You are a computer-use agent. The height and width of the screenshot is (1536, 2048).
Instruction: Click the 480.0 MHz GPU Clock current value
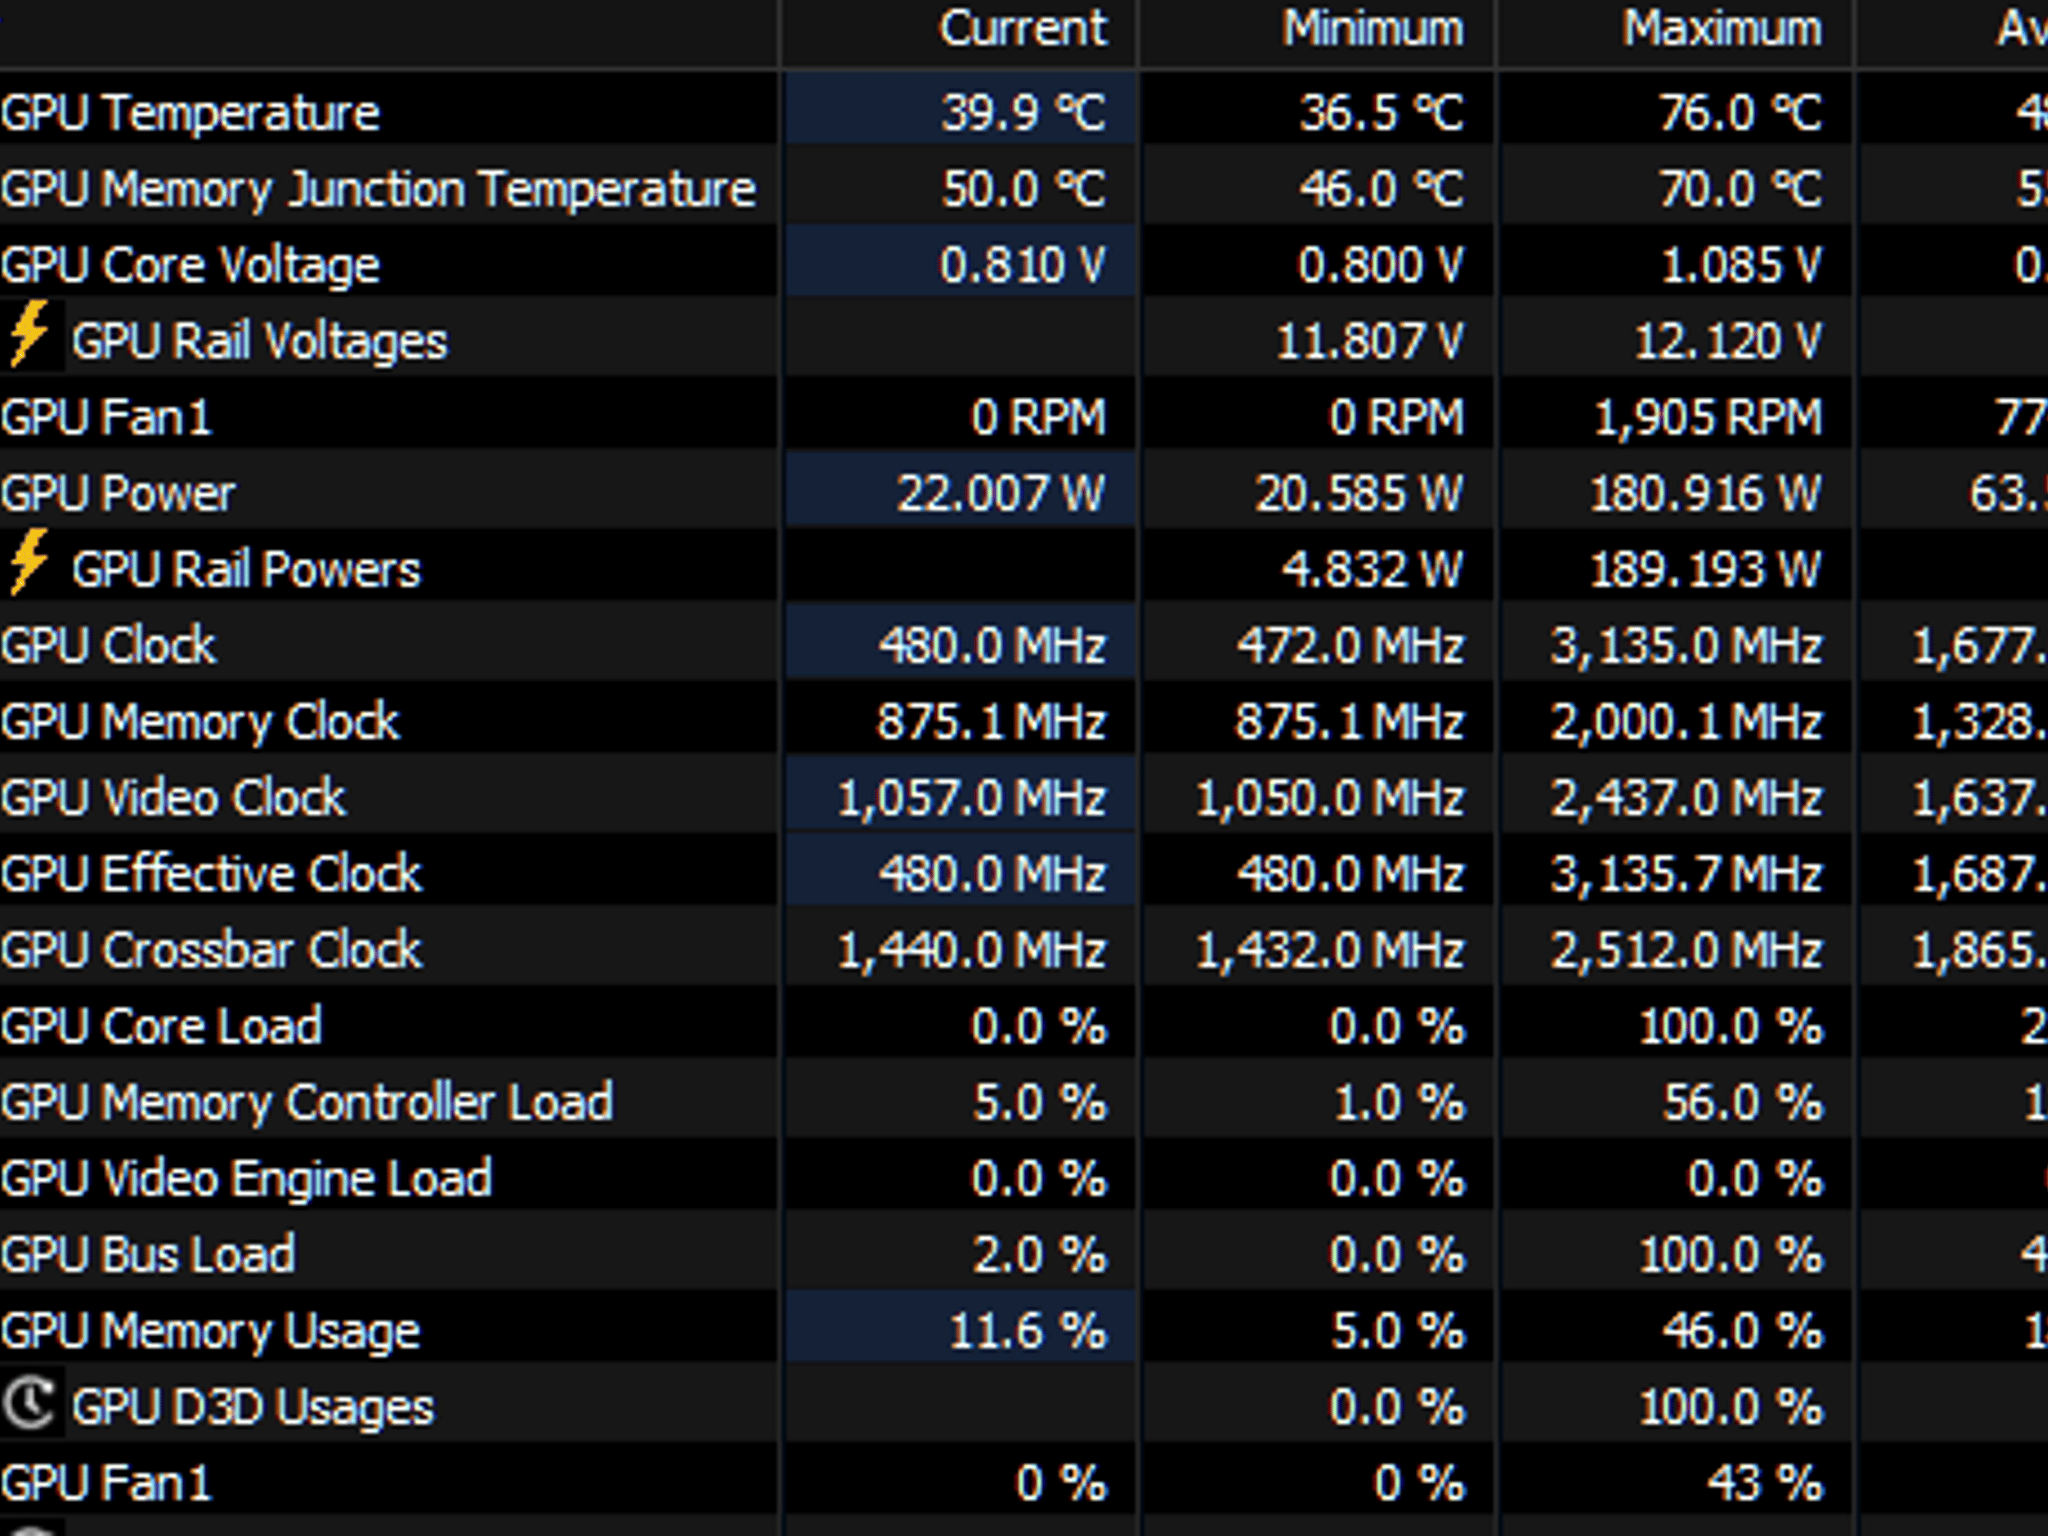point(992,645)
